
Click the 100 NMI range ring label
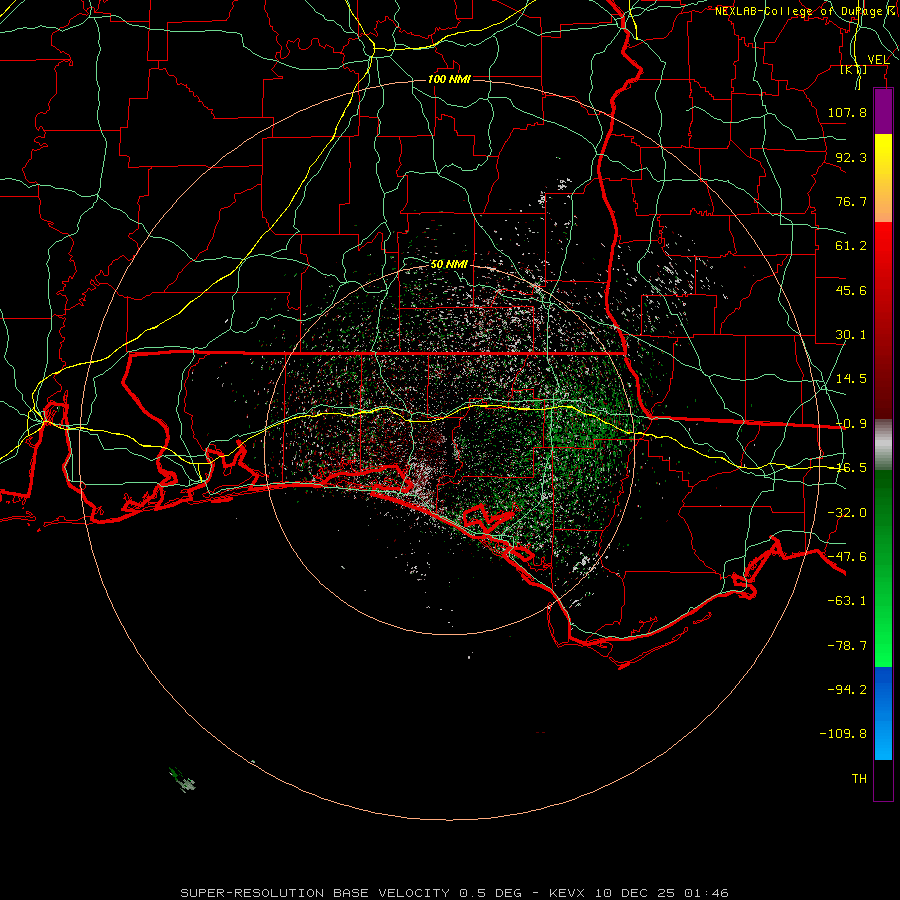449,79
